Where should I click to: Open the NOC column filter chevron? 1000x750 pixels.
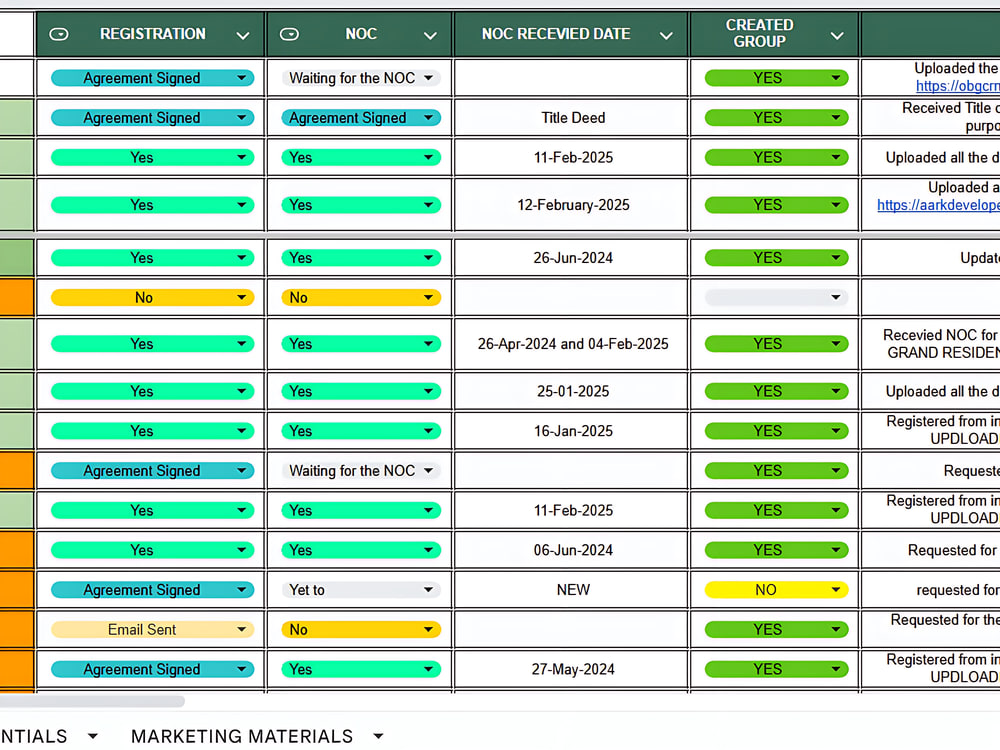(x=430, y=36)
